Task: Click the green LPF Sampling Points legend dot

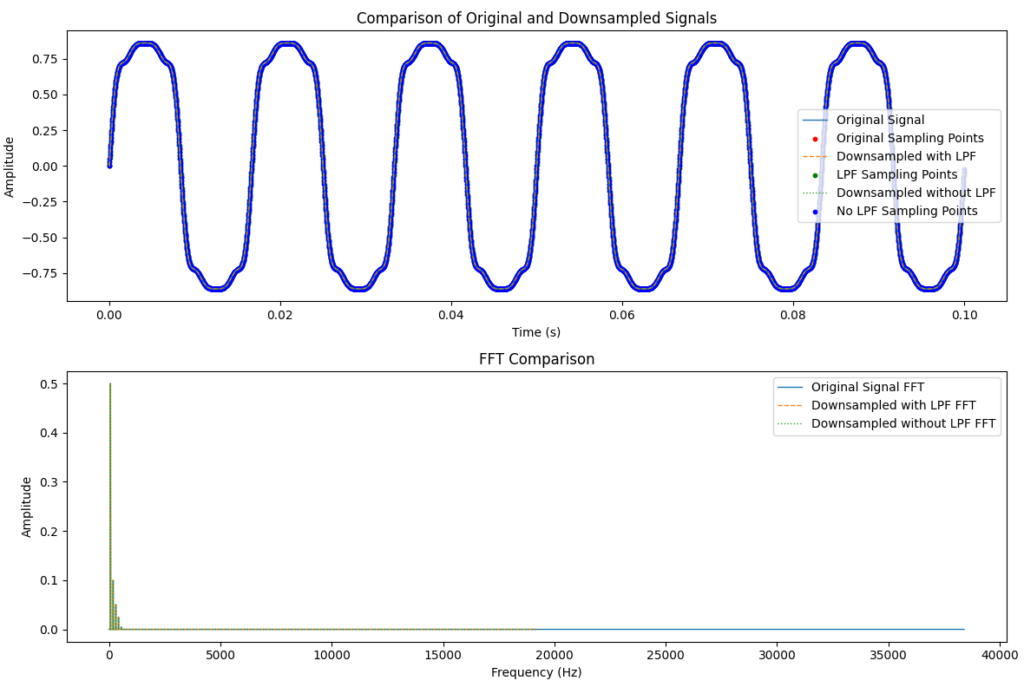Action: click(x=815, y=175)
